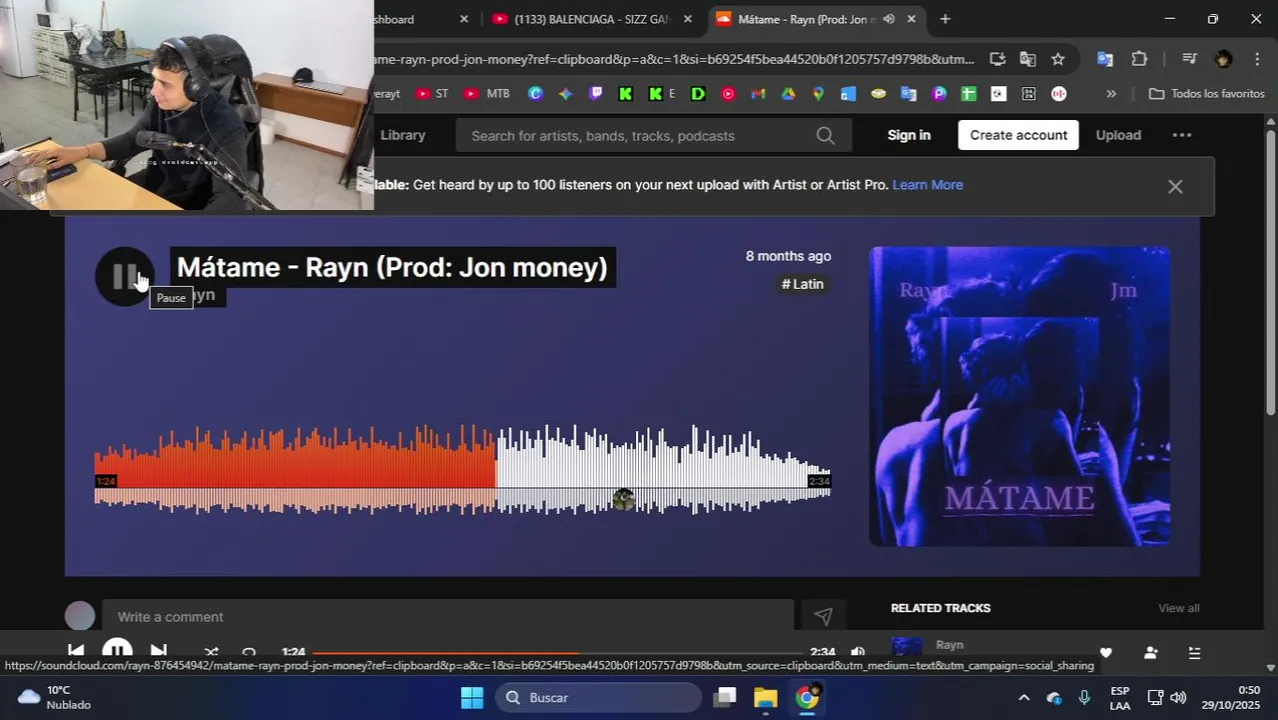The width and height of the screenshot is (1278, 720).
Task: Expand the bookmarks overflow chevron
Action: 1111,94
